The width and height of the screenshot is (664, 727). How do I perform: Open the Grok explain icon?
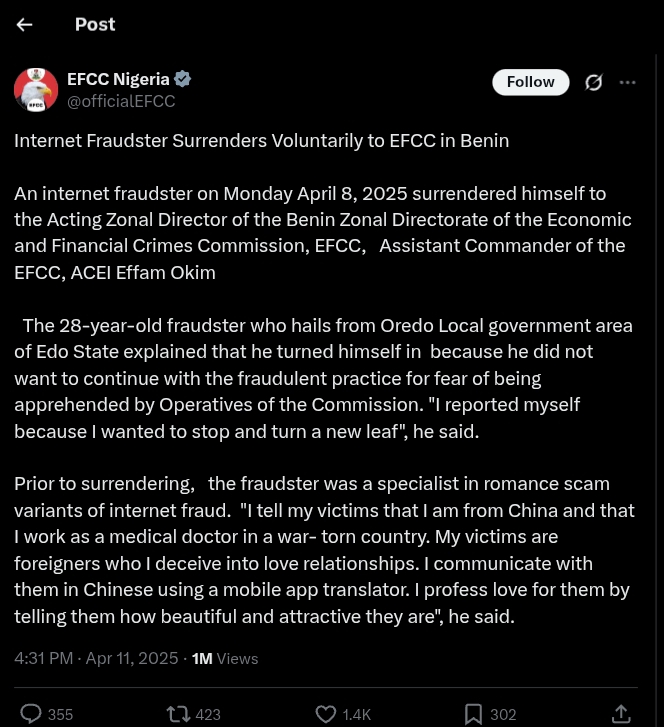pos(594,83)
